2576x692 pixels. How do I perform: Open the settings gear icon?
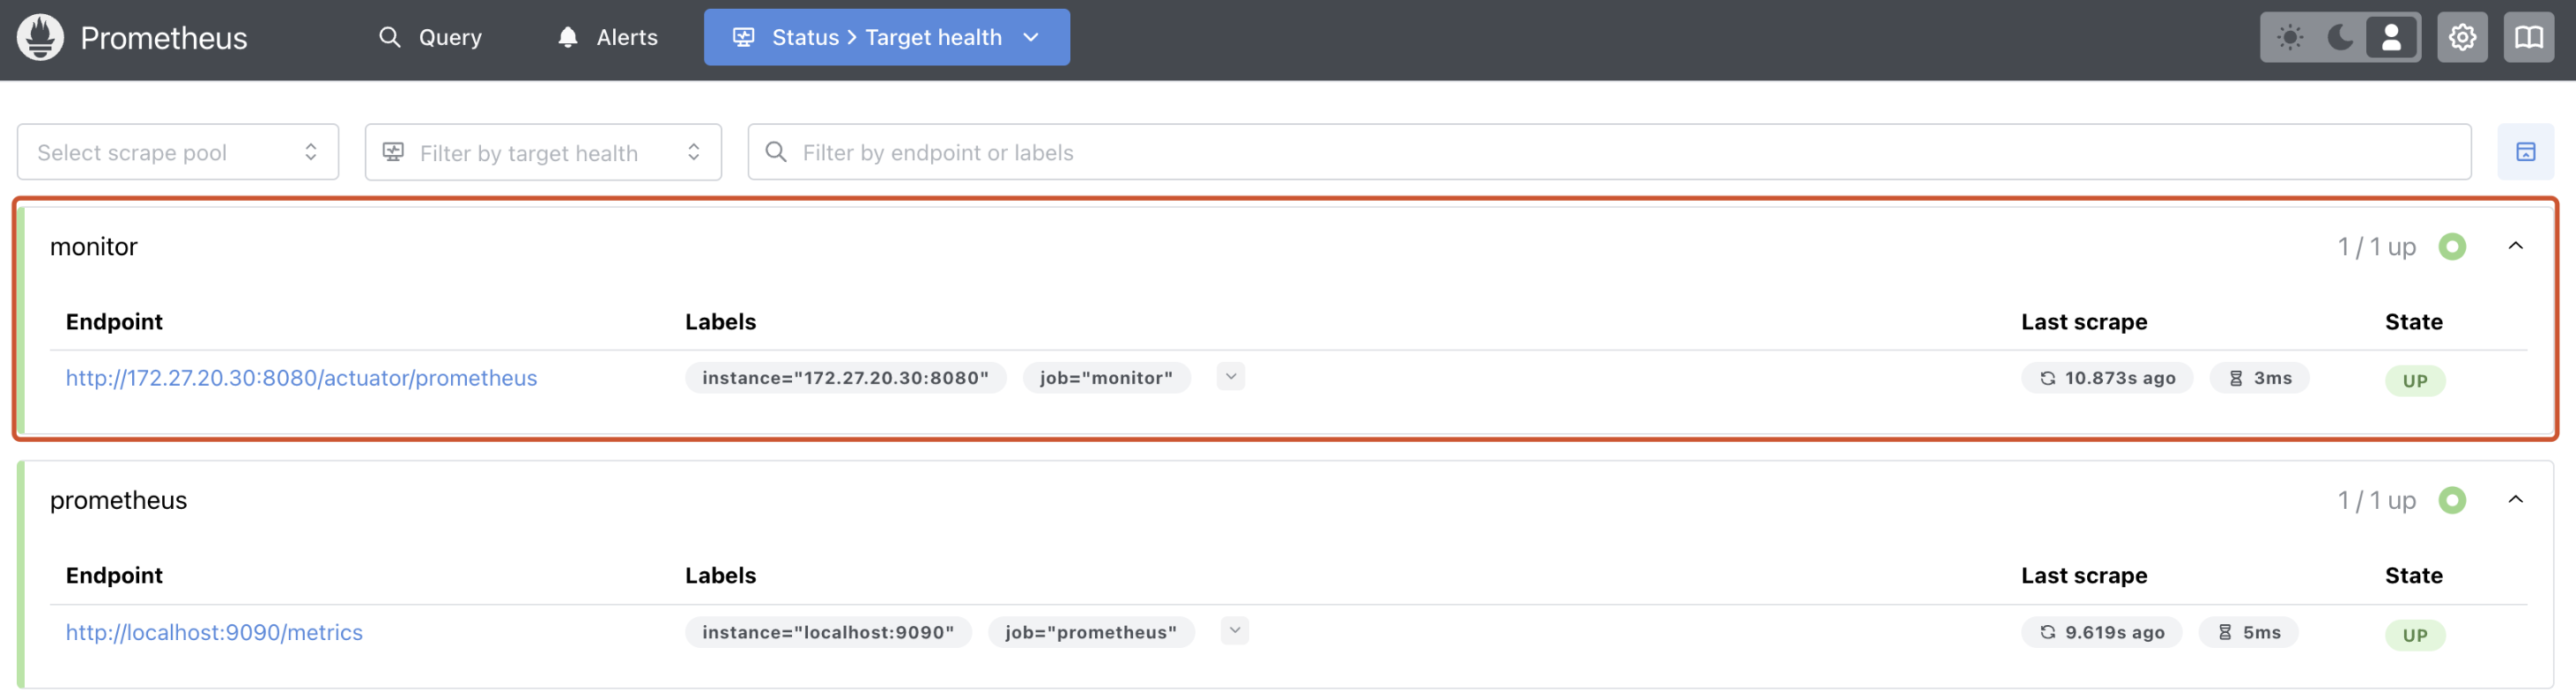2461,38
